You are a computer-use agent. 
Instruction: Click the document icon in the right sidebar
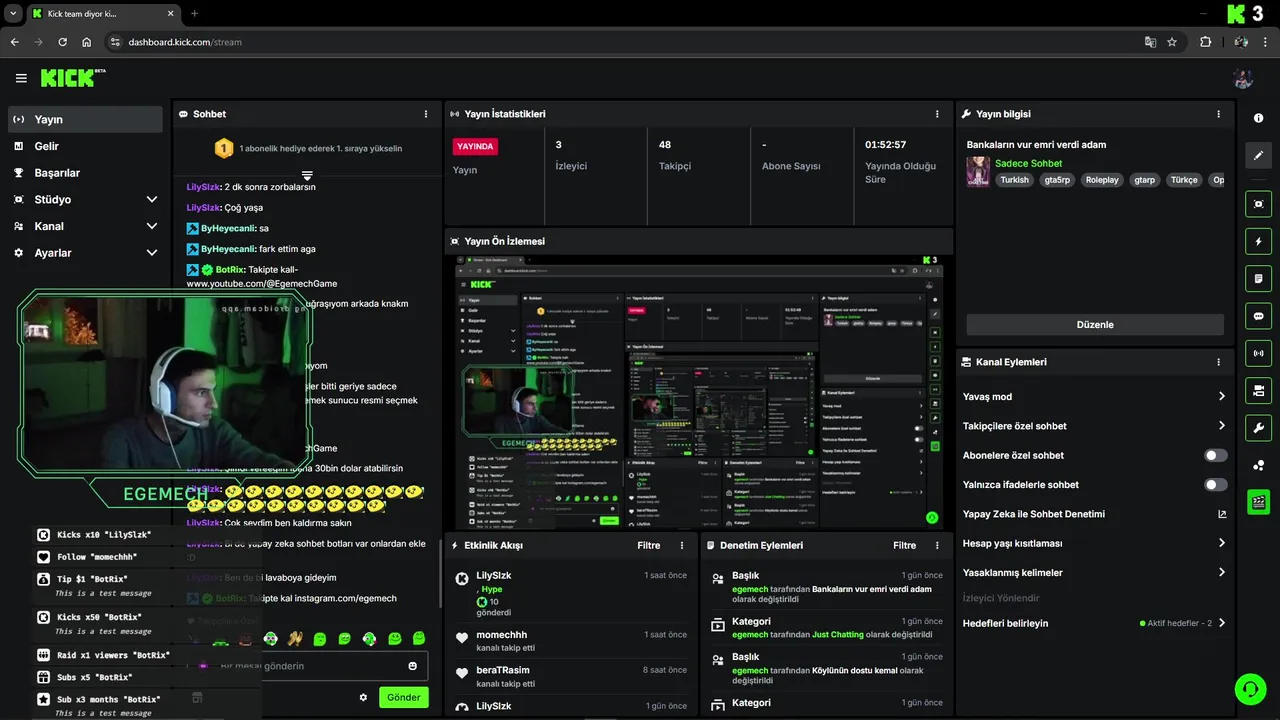[x=1258, y=278]
